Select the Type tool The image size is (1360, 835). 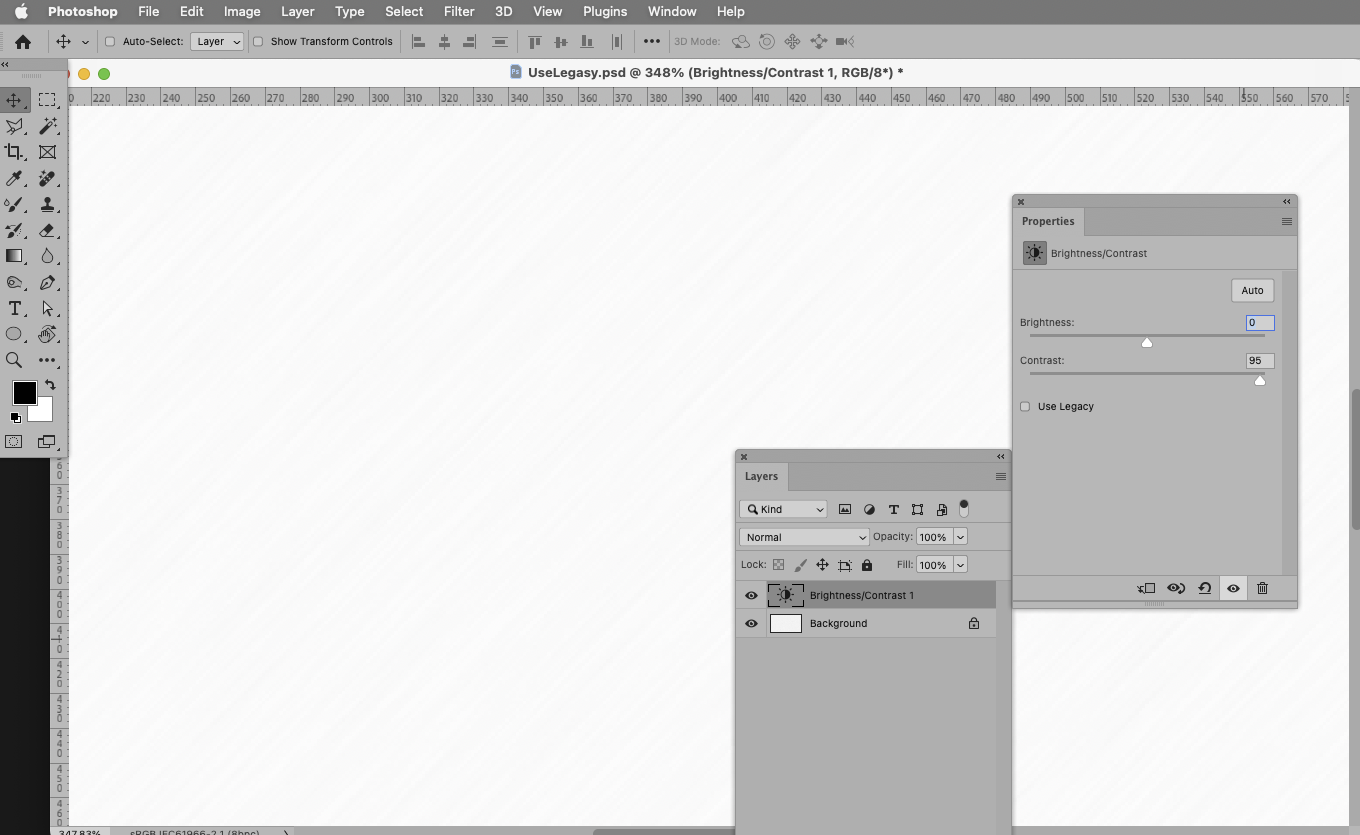(14, 308)
